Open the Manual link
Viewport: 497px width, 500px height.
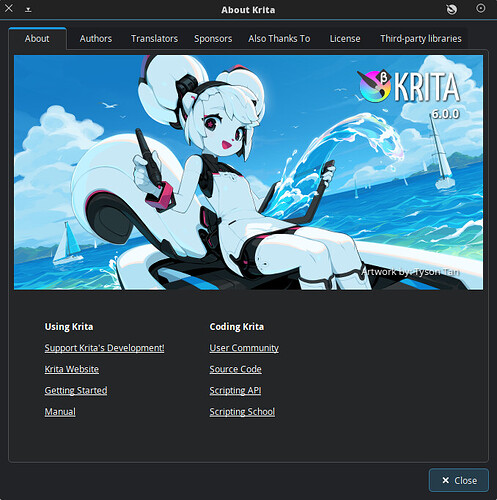pyautogui.click(x=60, y=412)
